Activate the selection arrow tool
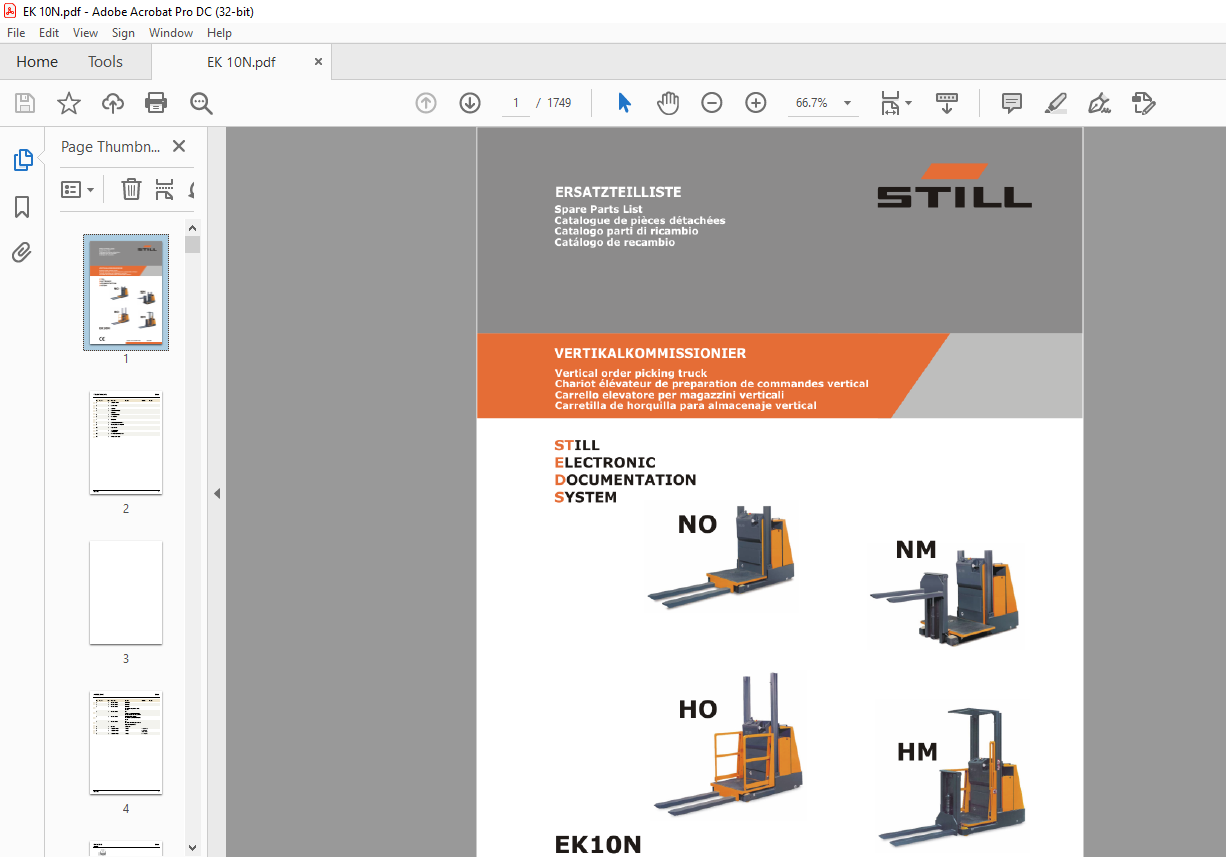Viewport: 1226px width, 857px height. pos(625,103)
